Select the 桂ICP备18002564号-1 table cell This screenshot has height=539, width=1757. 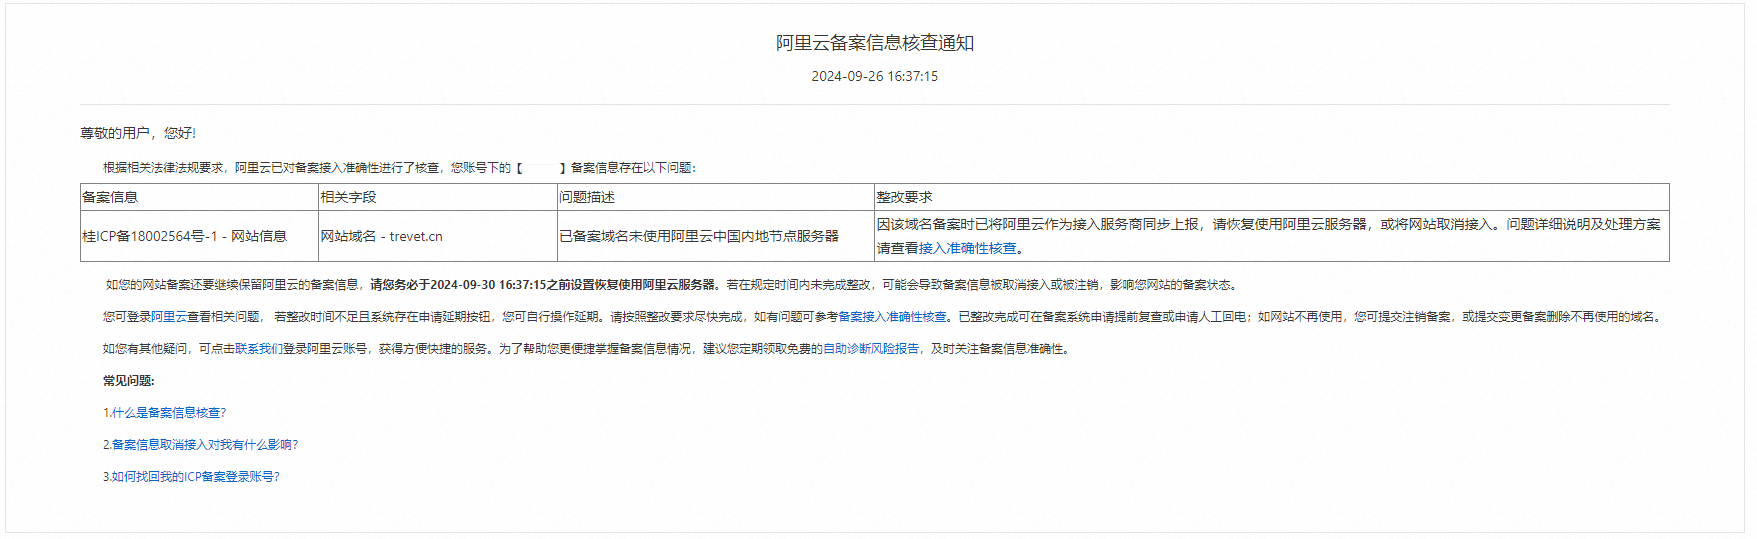pos(184,236)
